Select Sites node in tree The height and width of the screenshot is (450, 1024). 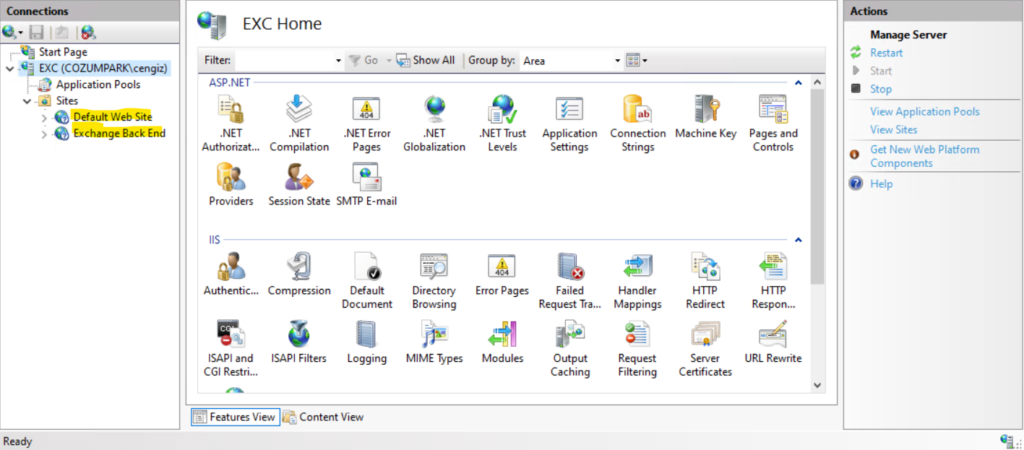[x=67, y=101]
